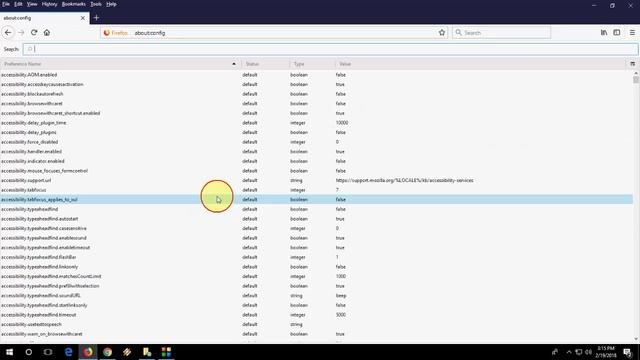Open the Library icon in toolbar
Screen dimensions: 640x360
point(604,33)
